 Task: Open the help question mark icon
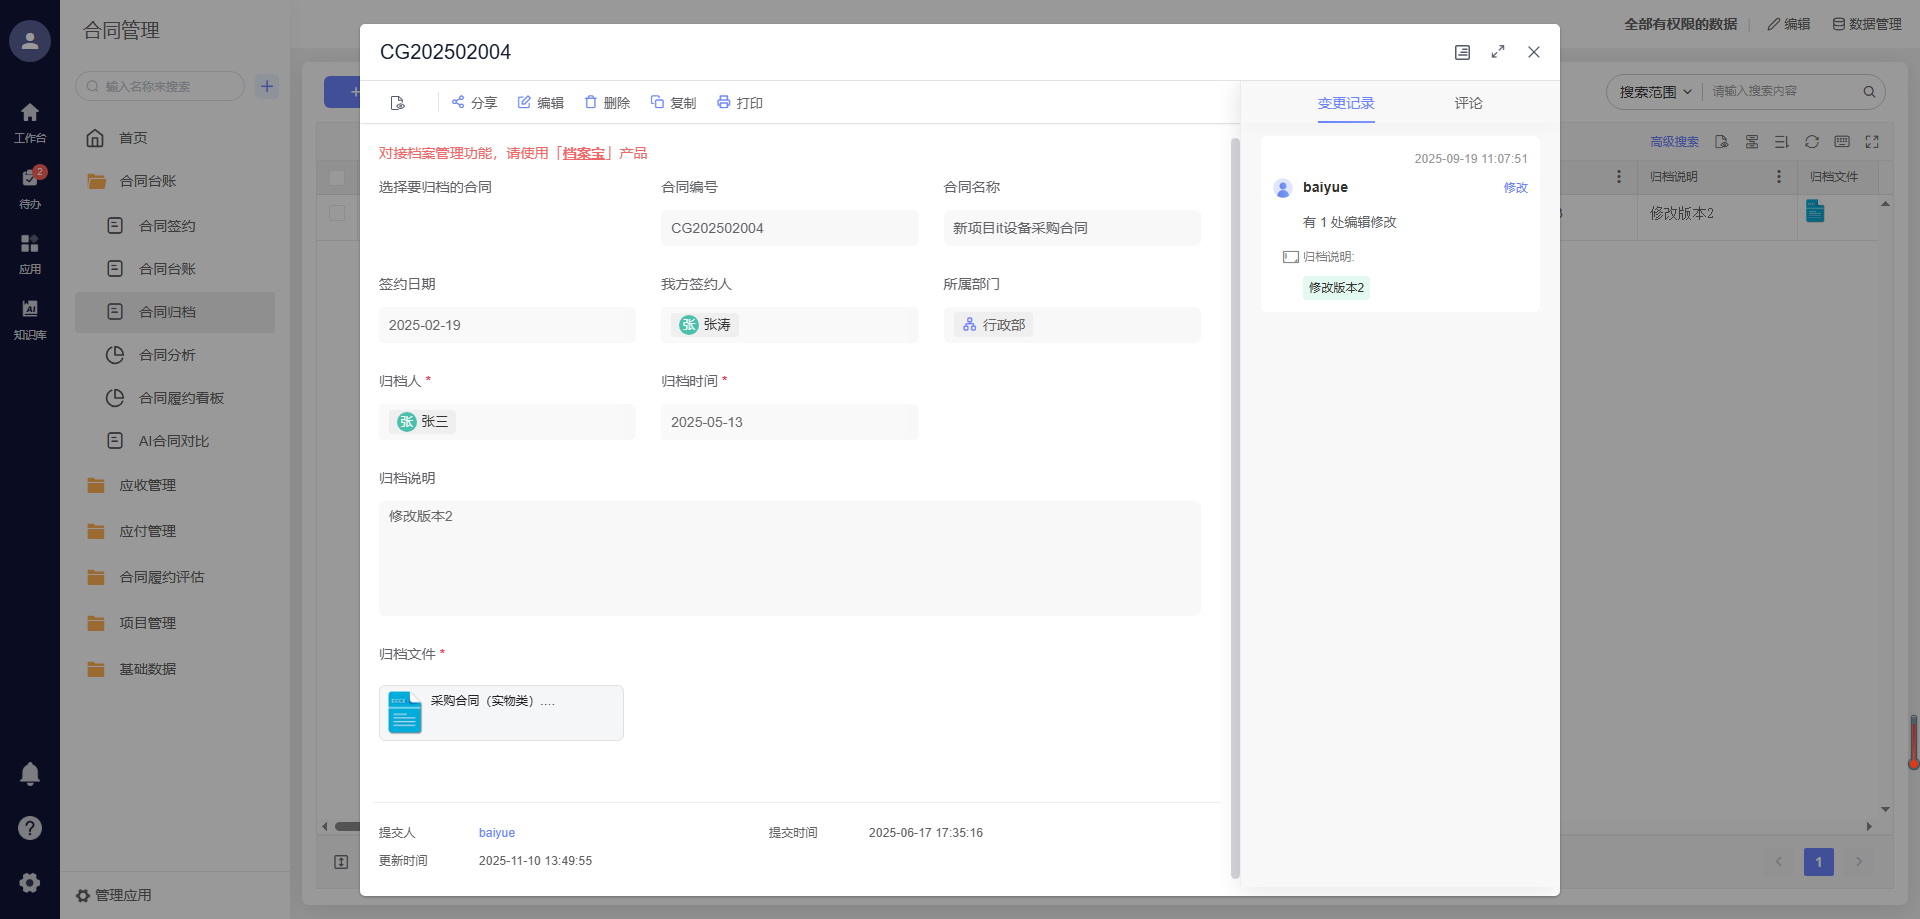(30, 828)
